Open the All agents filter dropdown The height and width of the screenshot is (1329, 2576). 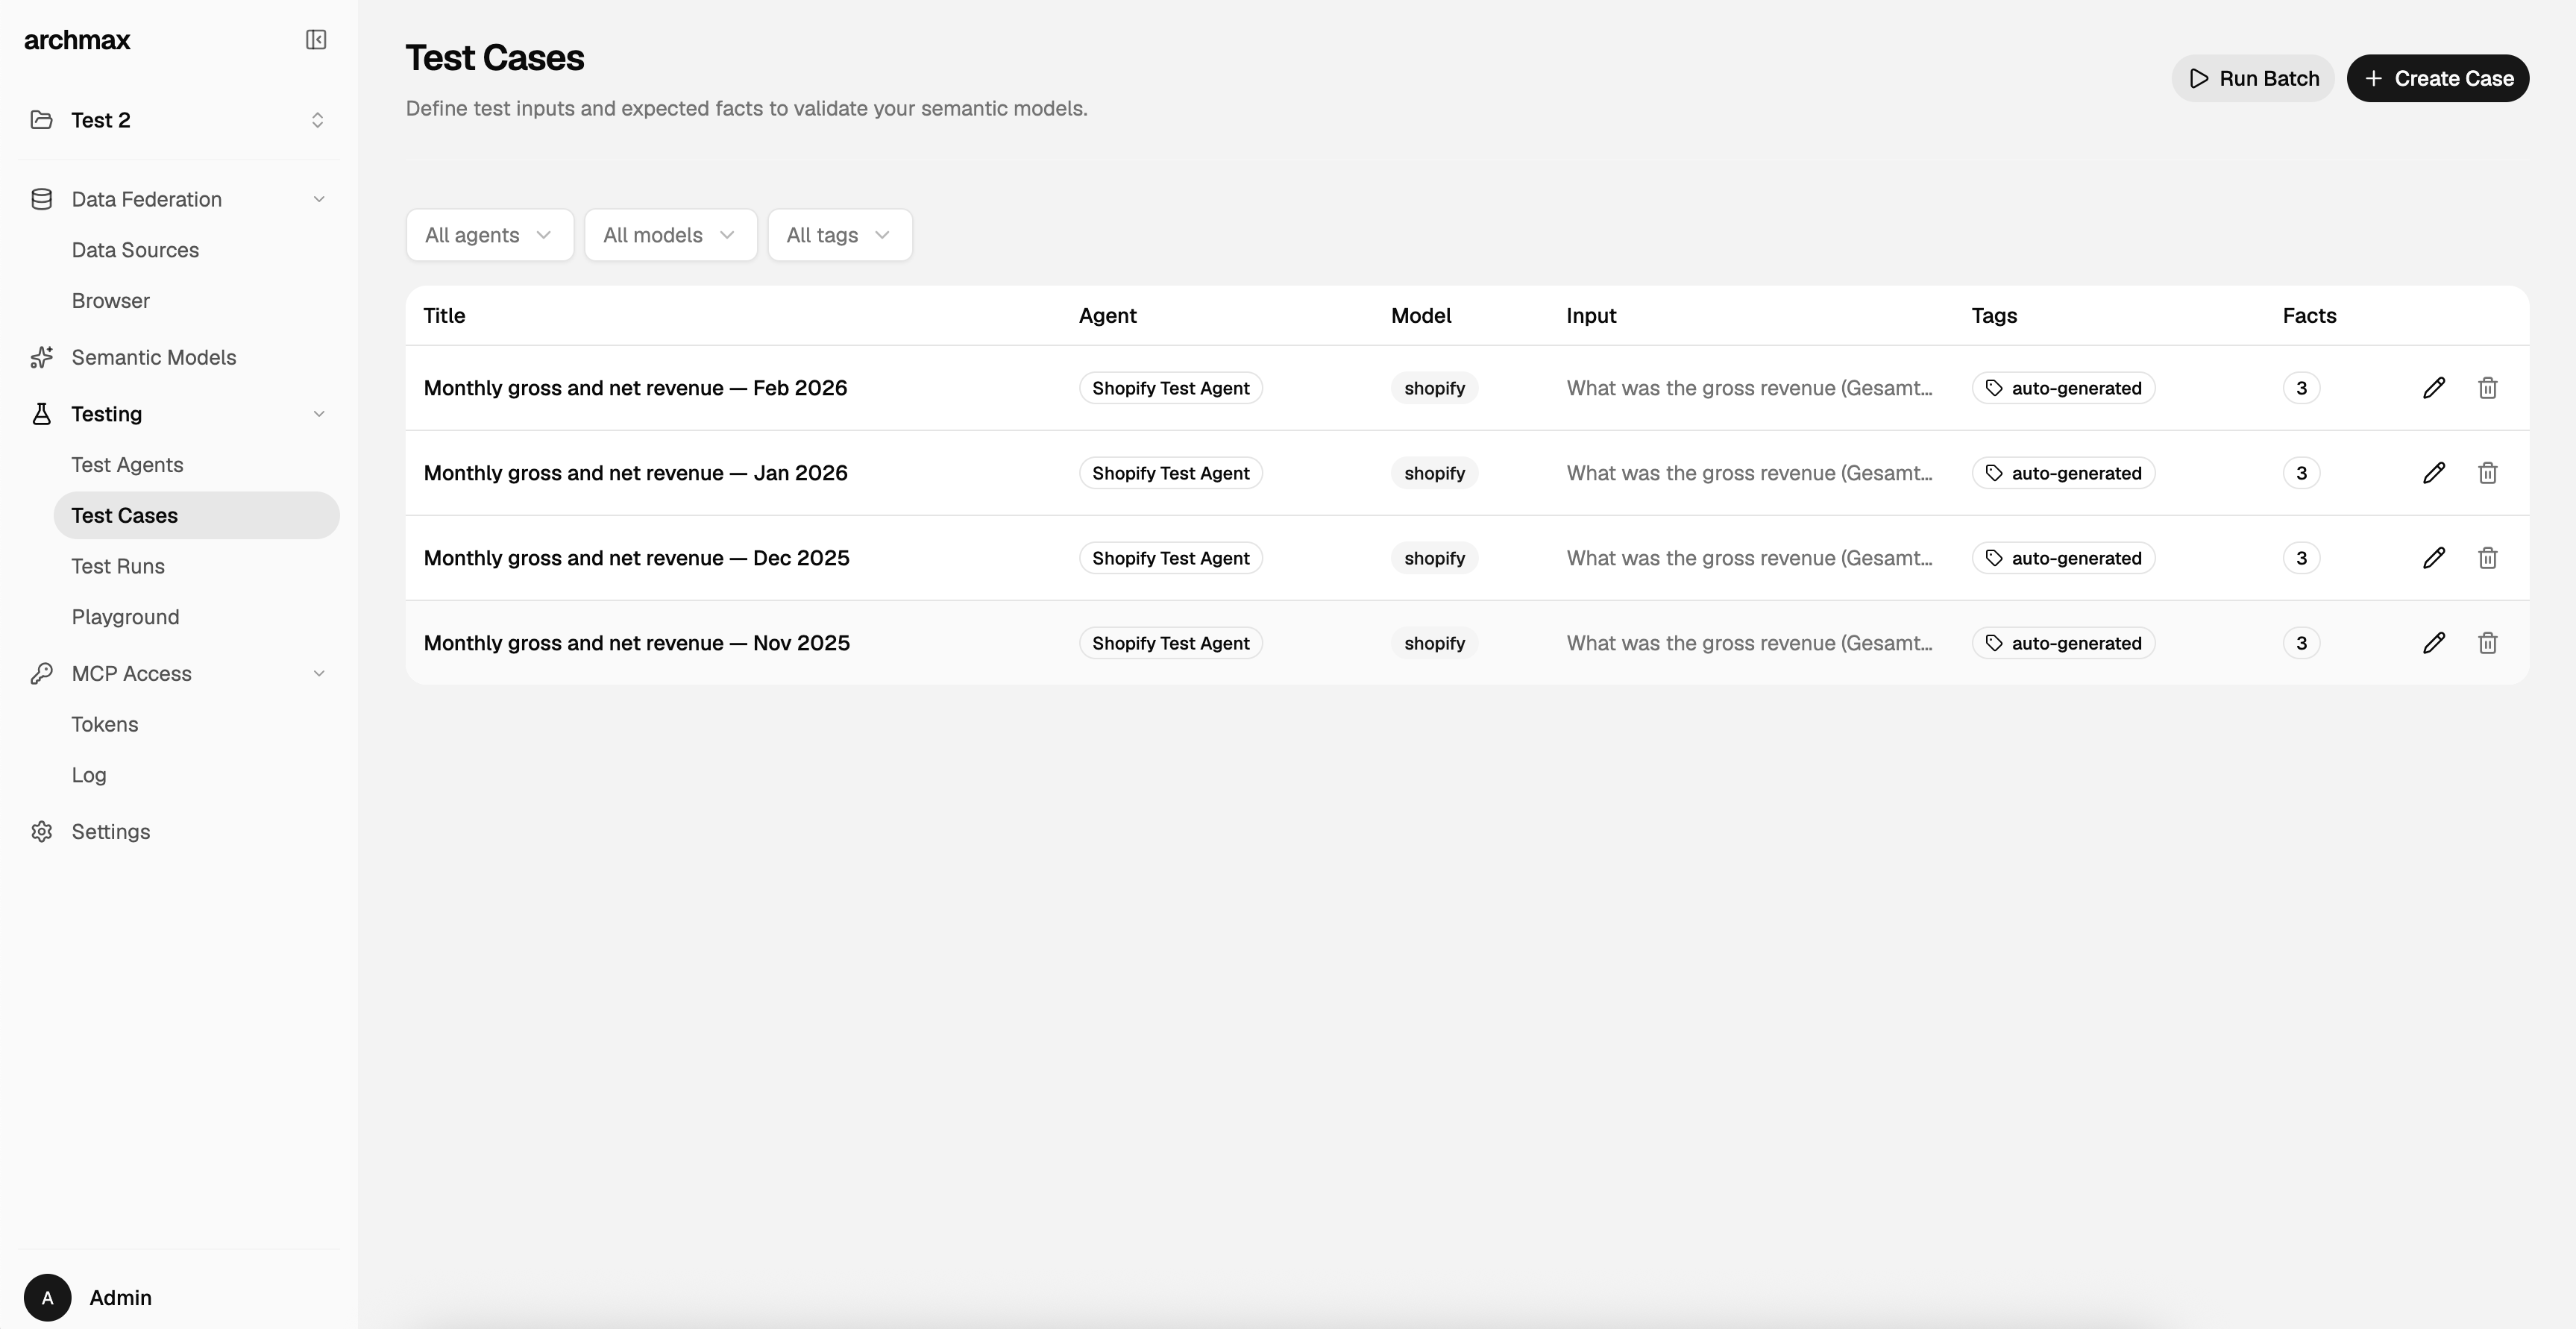click(x=489, y=235)
